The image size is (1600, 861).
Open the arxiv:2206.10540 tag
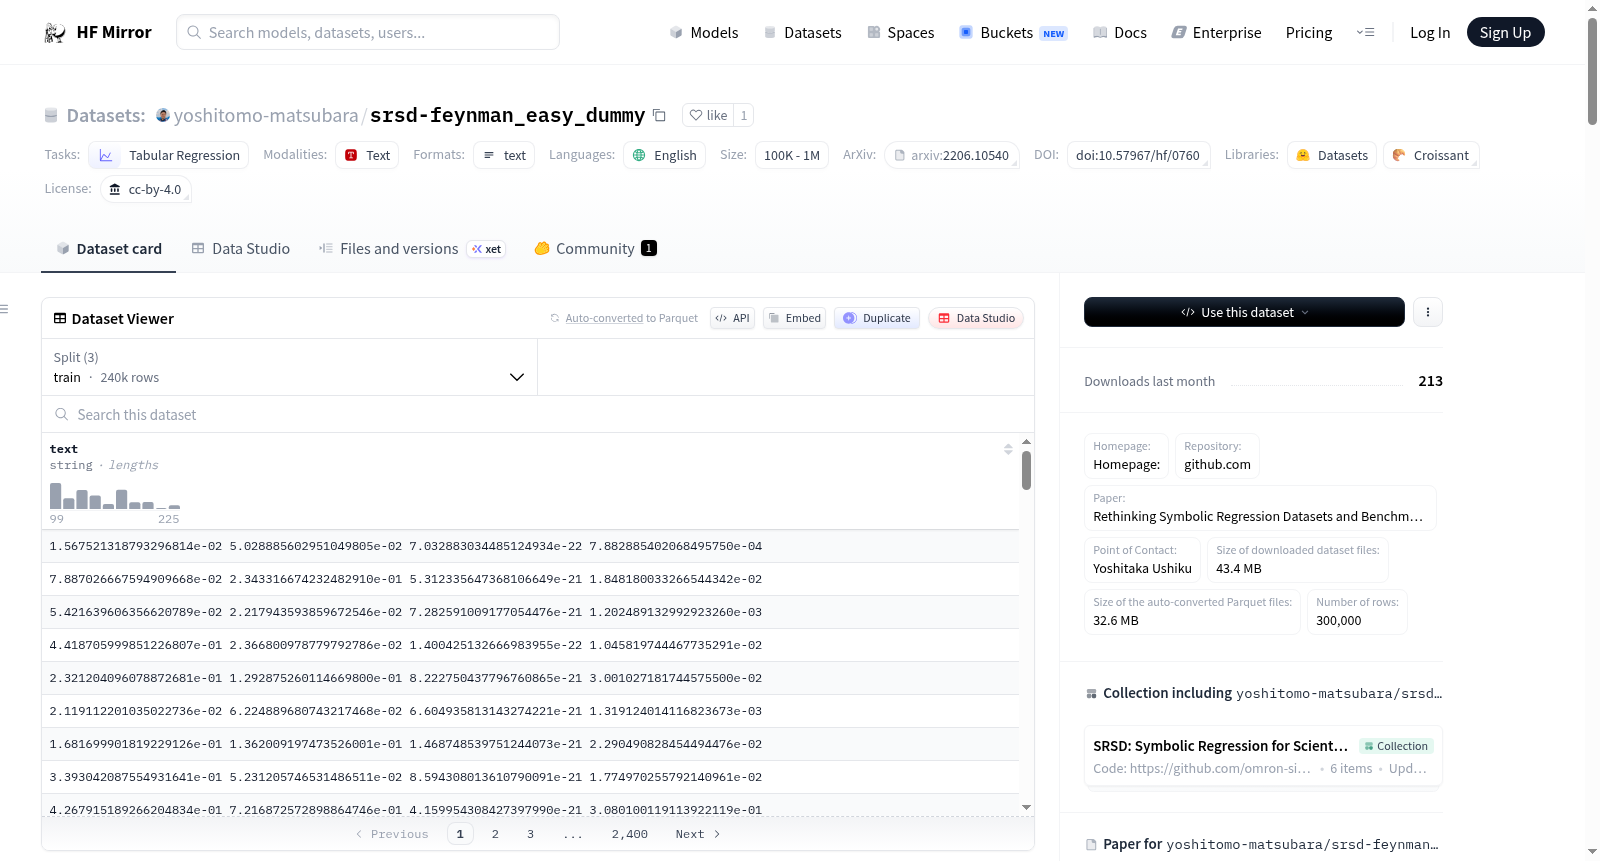[952, 155]
